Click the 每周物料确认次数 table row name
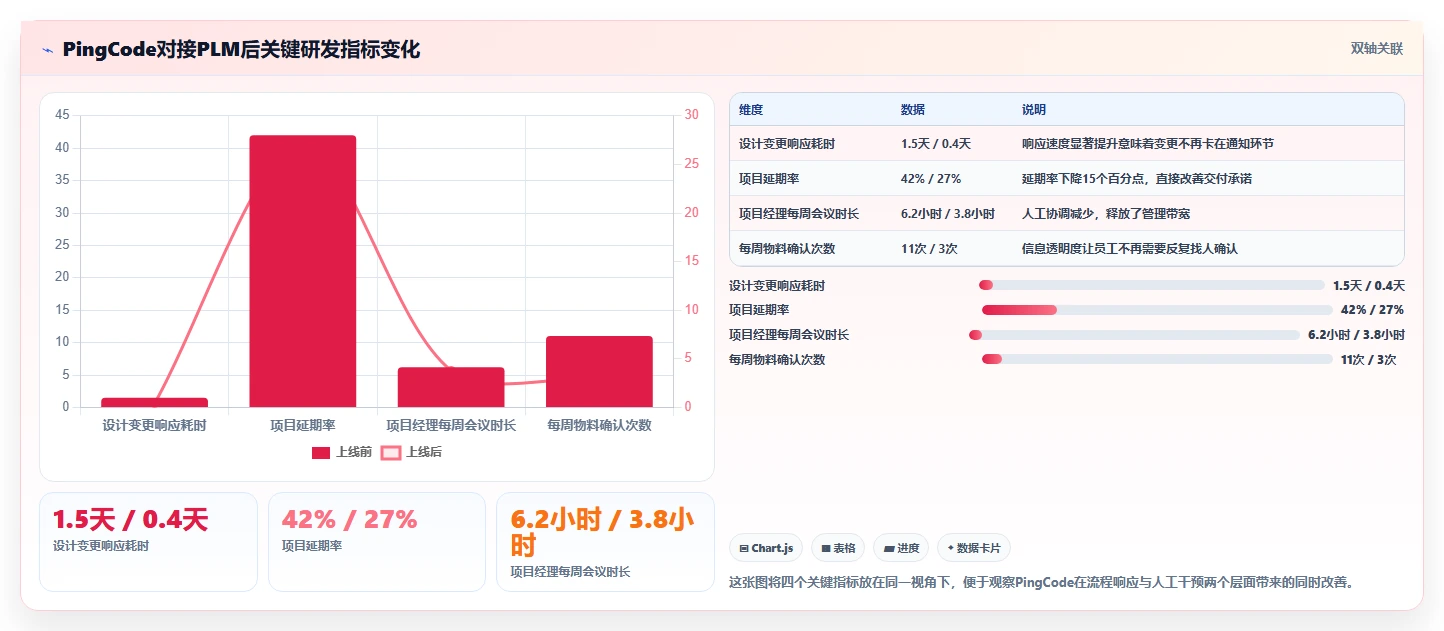The width and height of the screenshot is (1444, 631). pyautogui.click(x=787, y=248)
